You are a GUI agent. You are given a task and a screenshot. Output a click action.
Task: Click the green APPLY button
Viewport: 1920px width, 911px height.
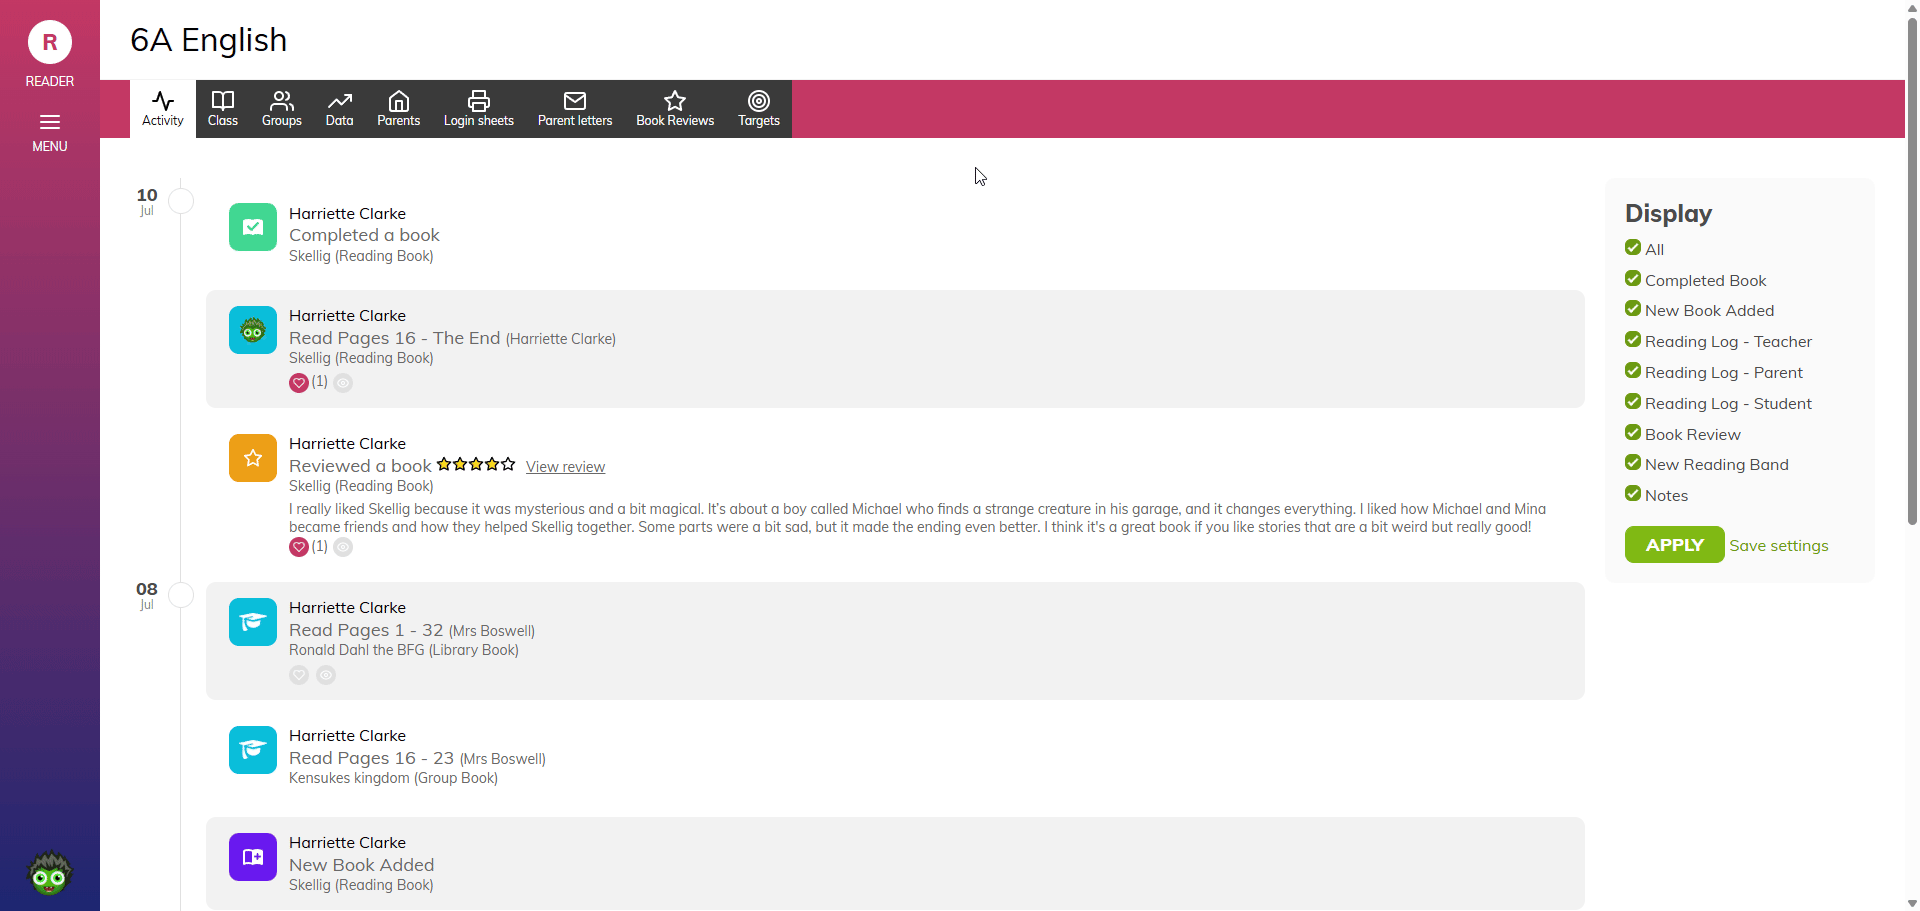tap(1674, 545)
